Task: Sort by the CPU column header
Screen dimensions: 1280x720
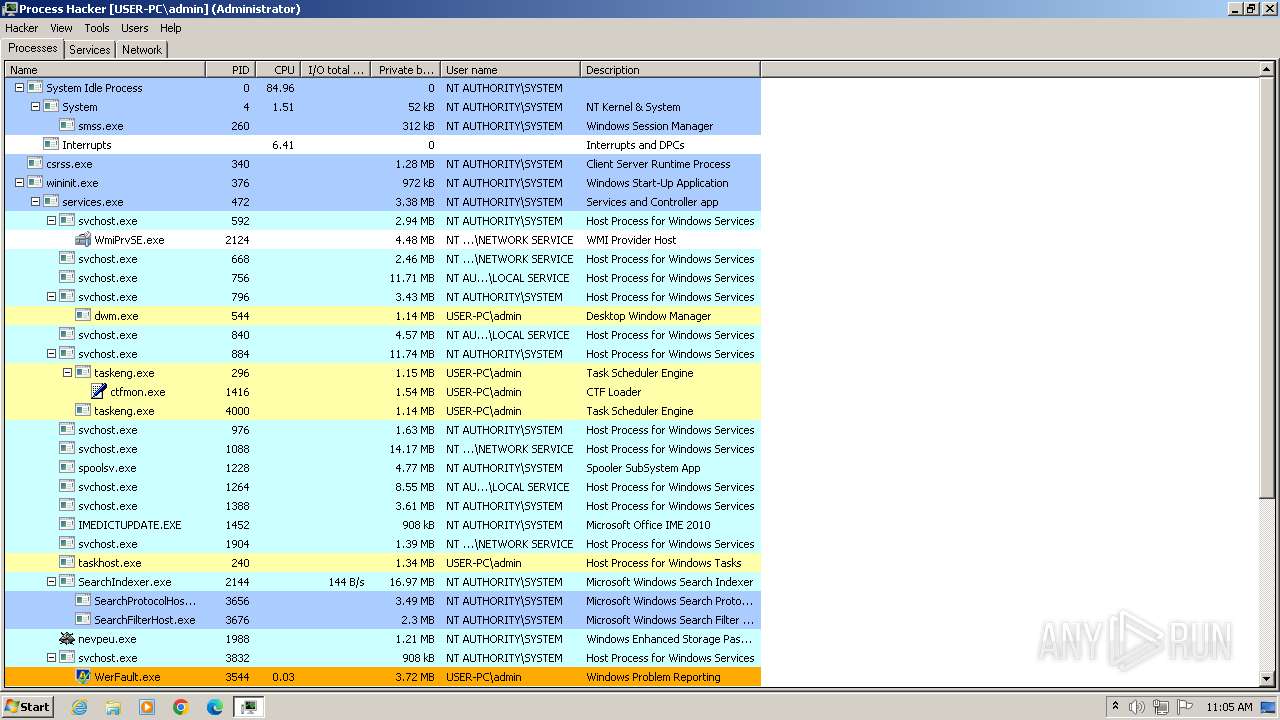Action: [x=278, y=70]
